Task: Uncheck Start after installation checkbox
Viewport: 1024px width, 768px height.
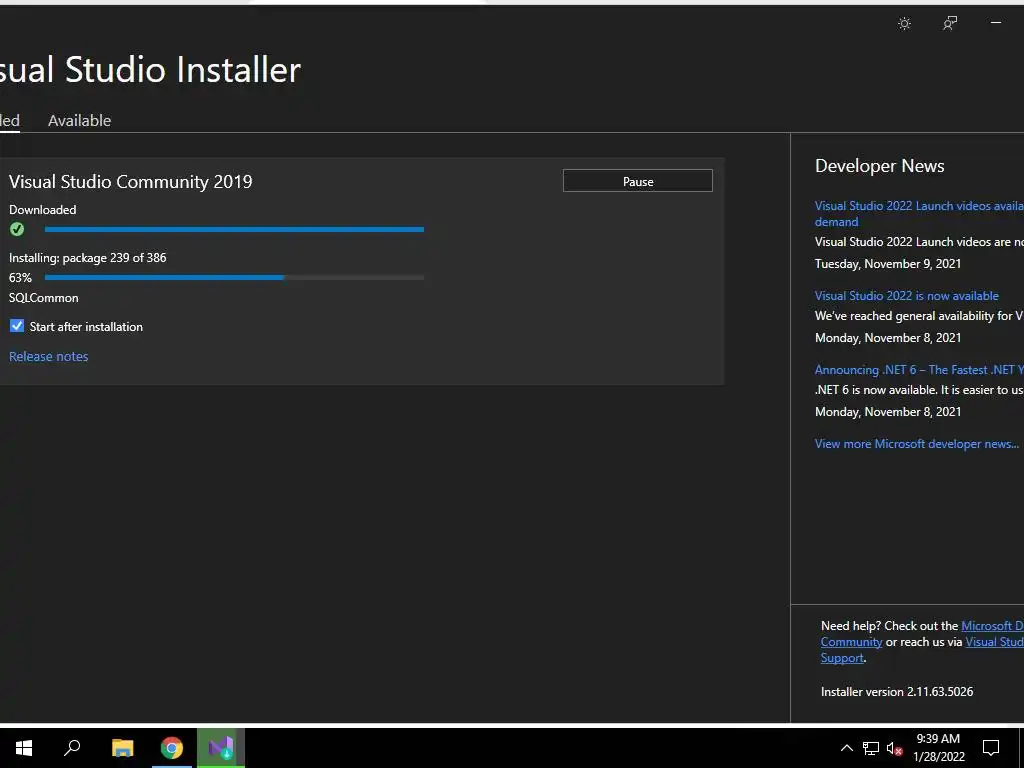Action: (x=17, y=326)
